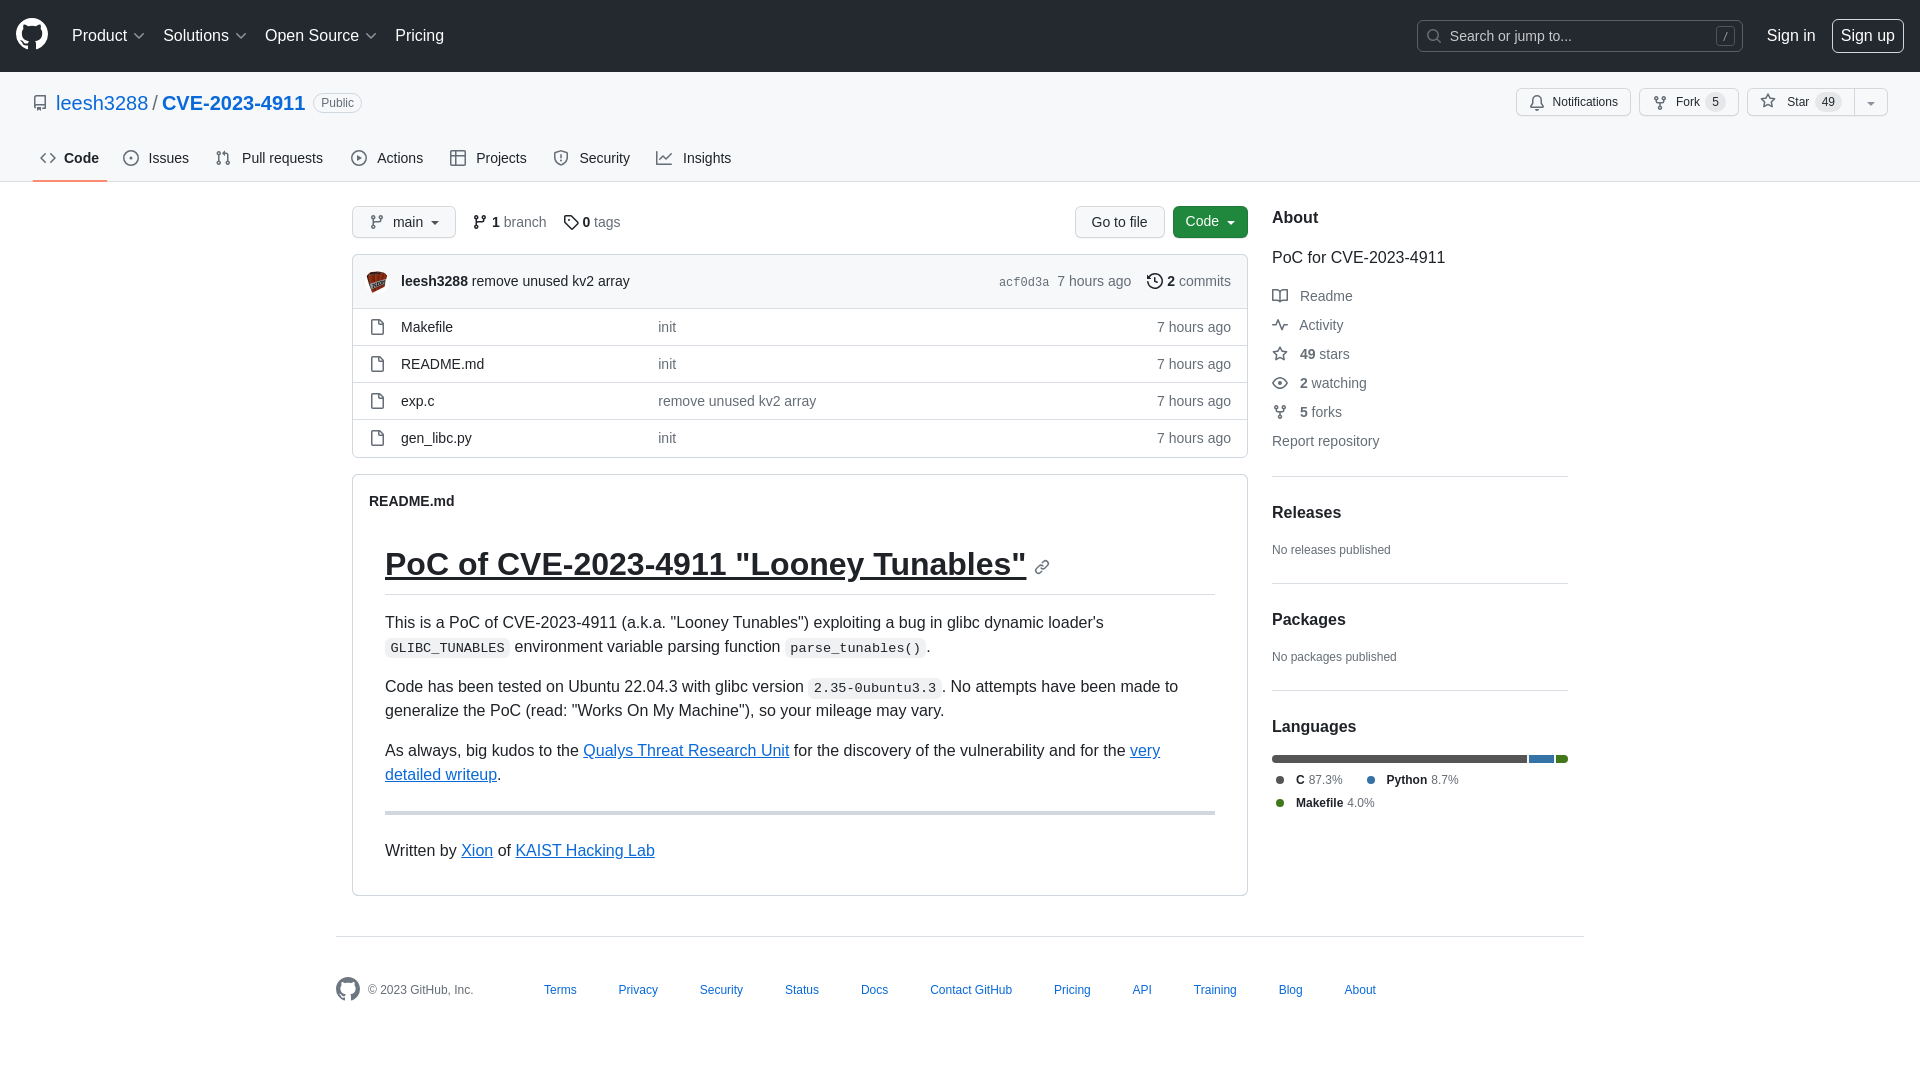Click Sign in link

pyautogui.click(x=1790, y=36)
